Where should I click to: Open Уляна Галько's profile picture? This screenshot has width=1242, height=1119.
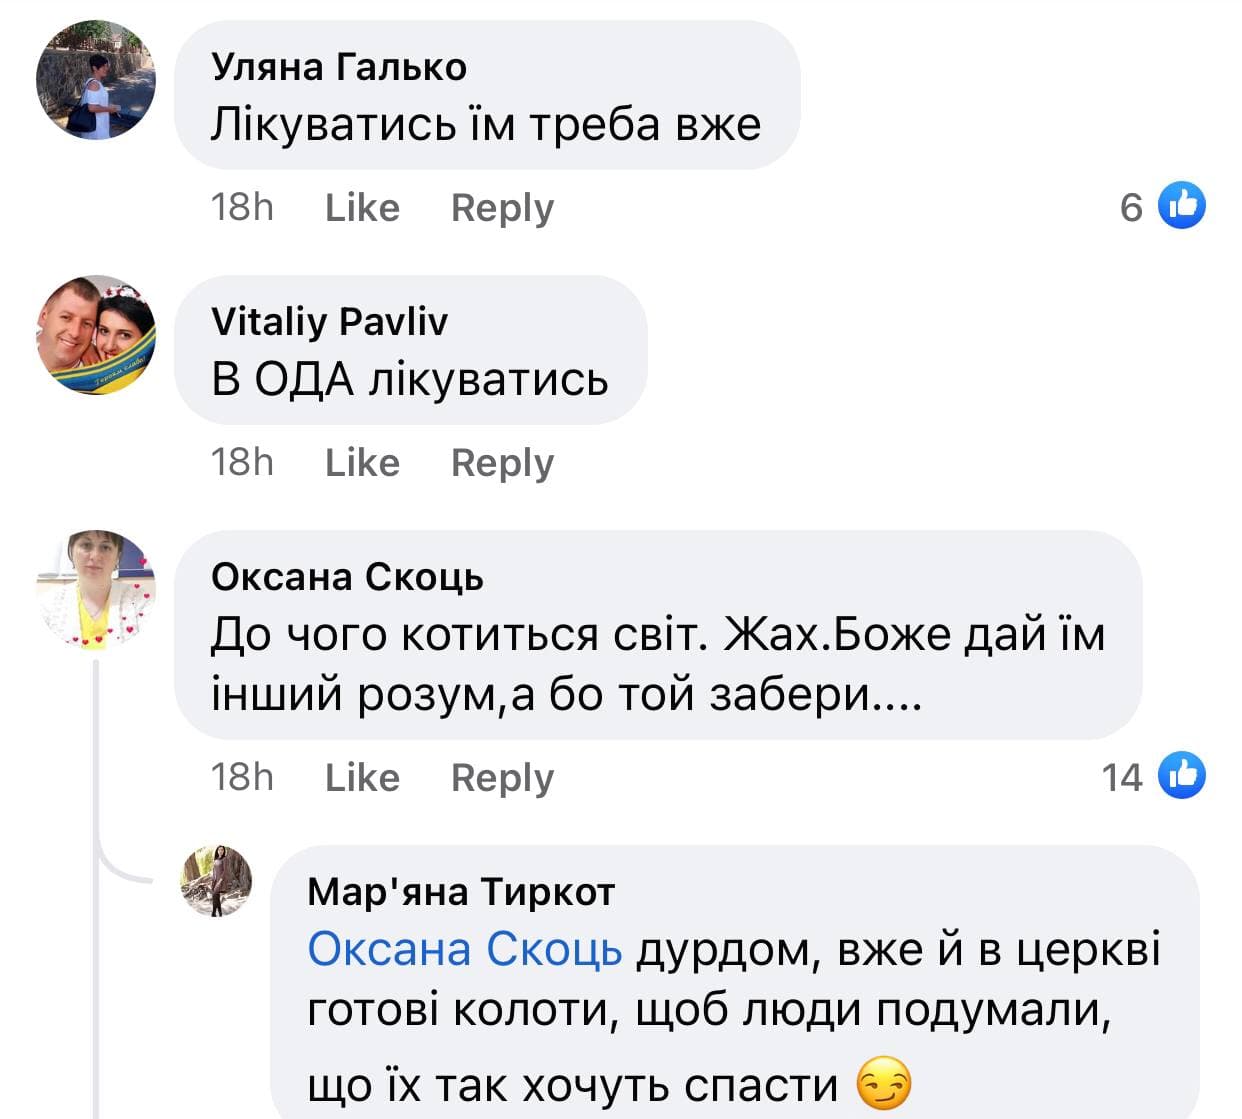pyautogui.click(x=96, y=80)
